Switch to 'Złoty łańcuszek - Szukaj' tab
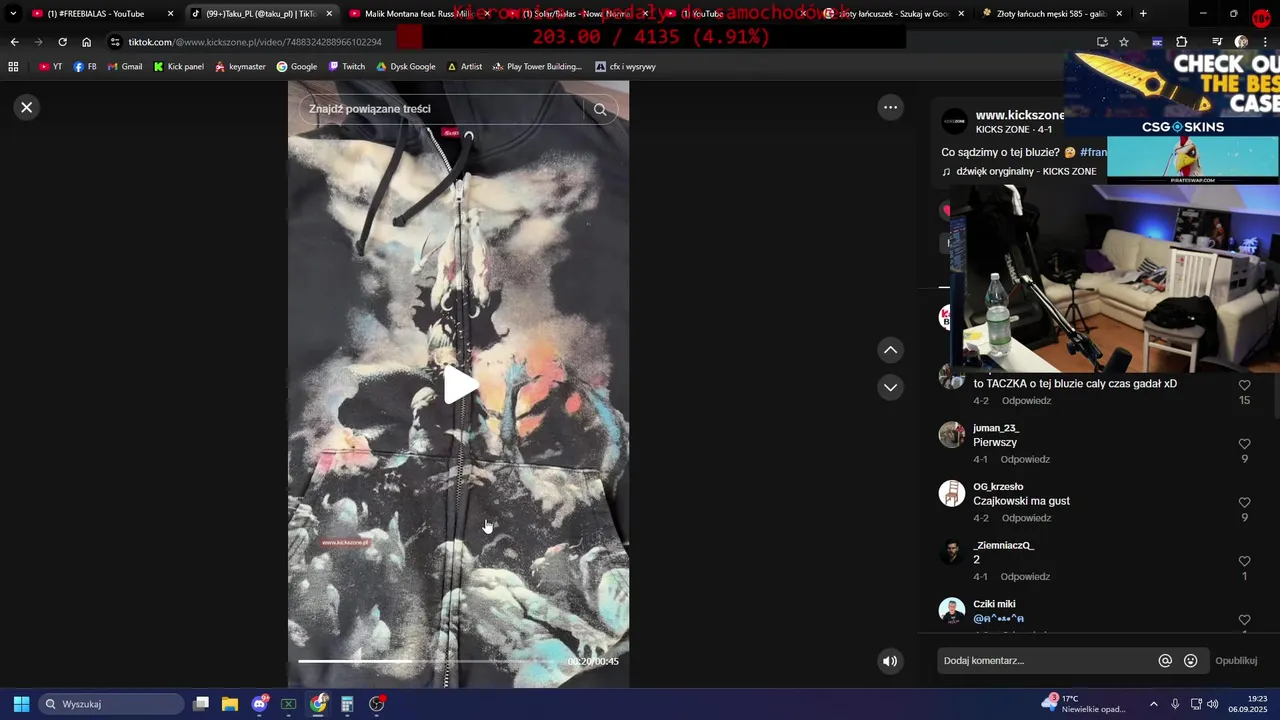The width and height of the screenshot is (1280, 720). pyautogui.click(x=893, y=14)
